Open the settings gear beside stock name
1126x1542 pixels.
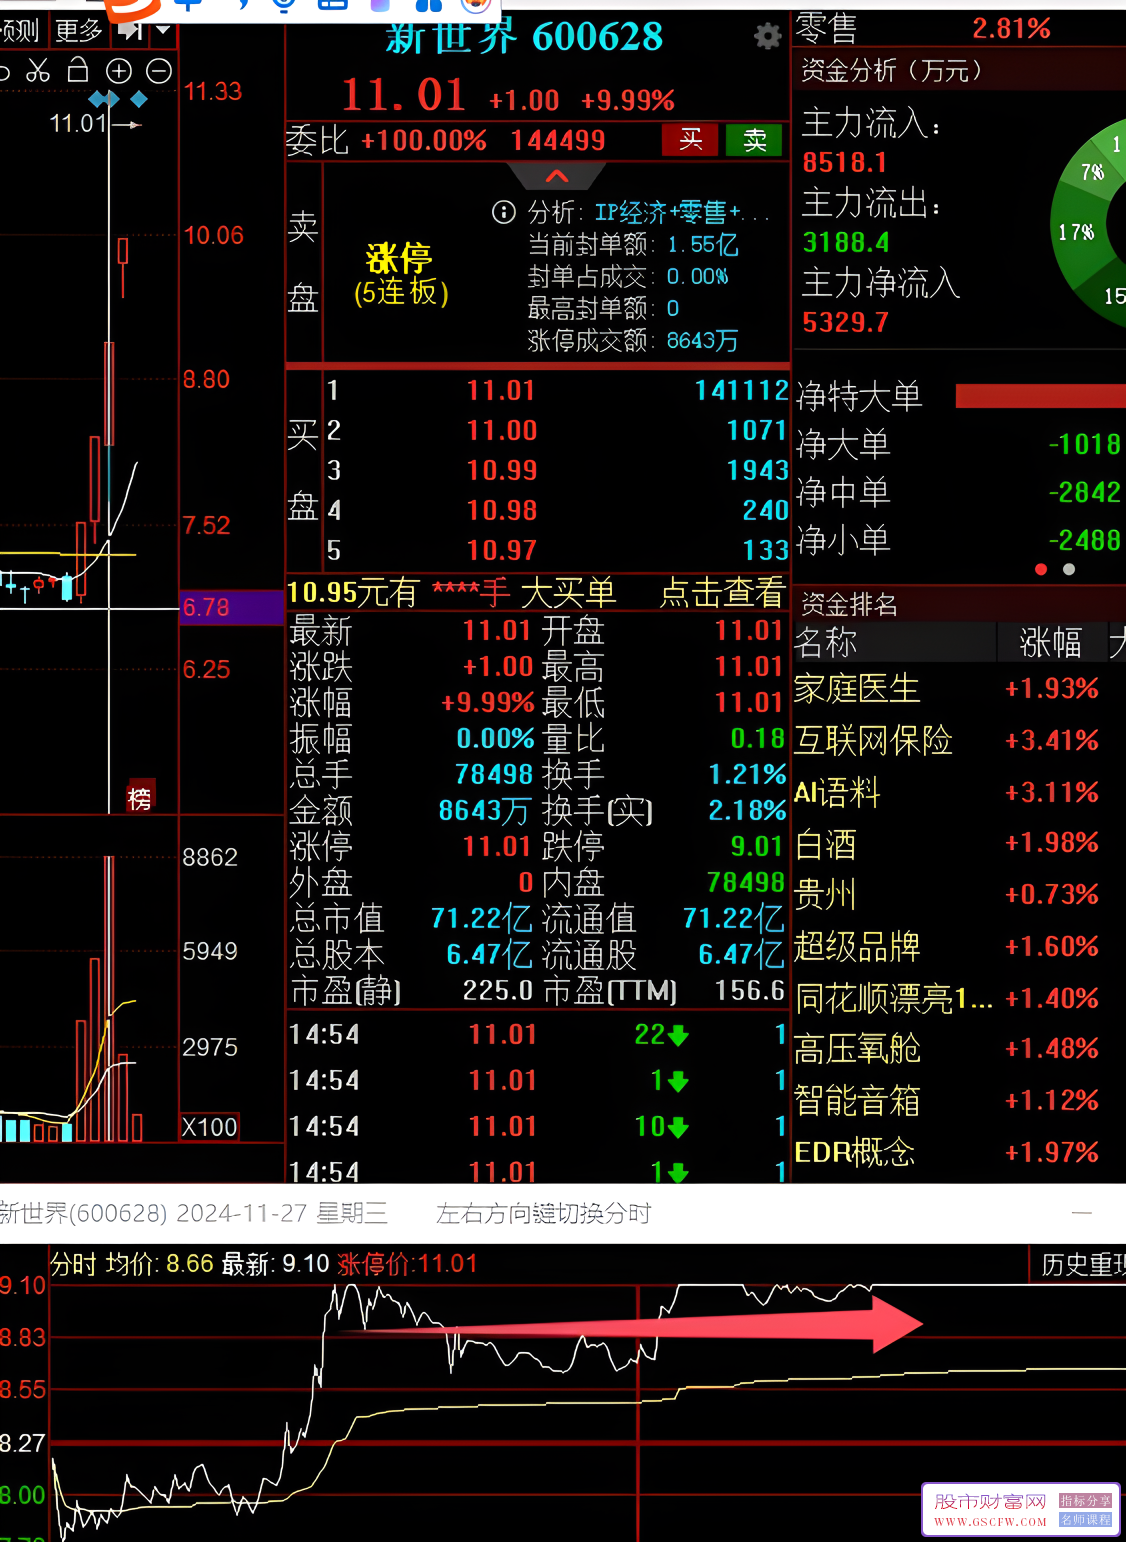(767, 37)
